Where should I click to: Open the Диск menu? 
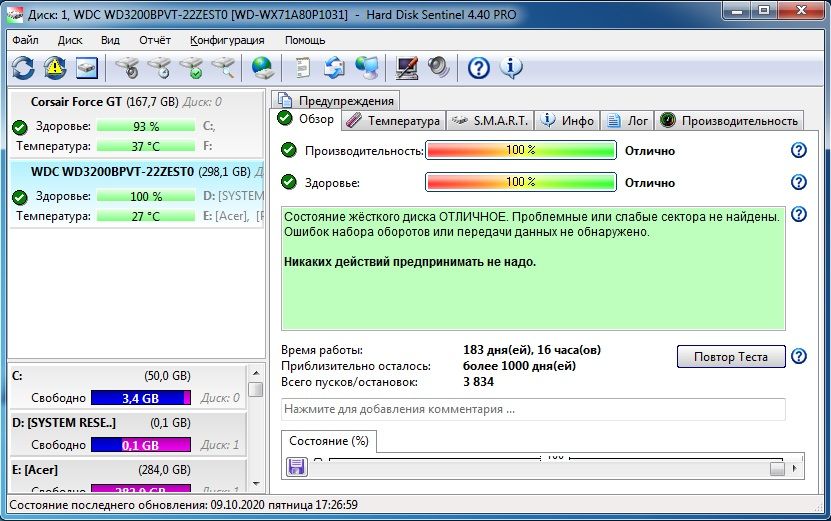coord(70,40)
